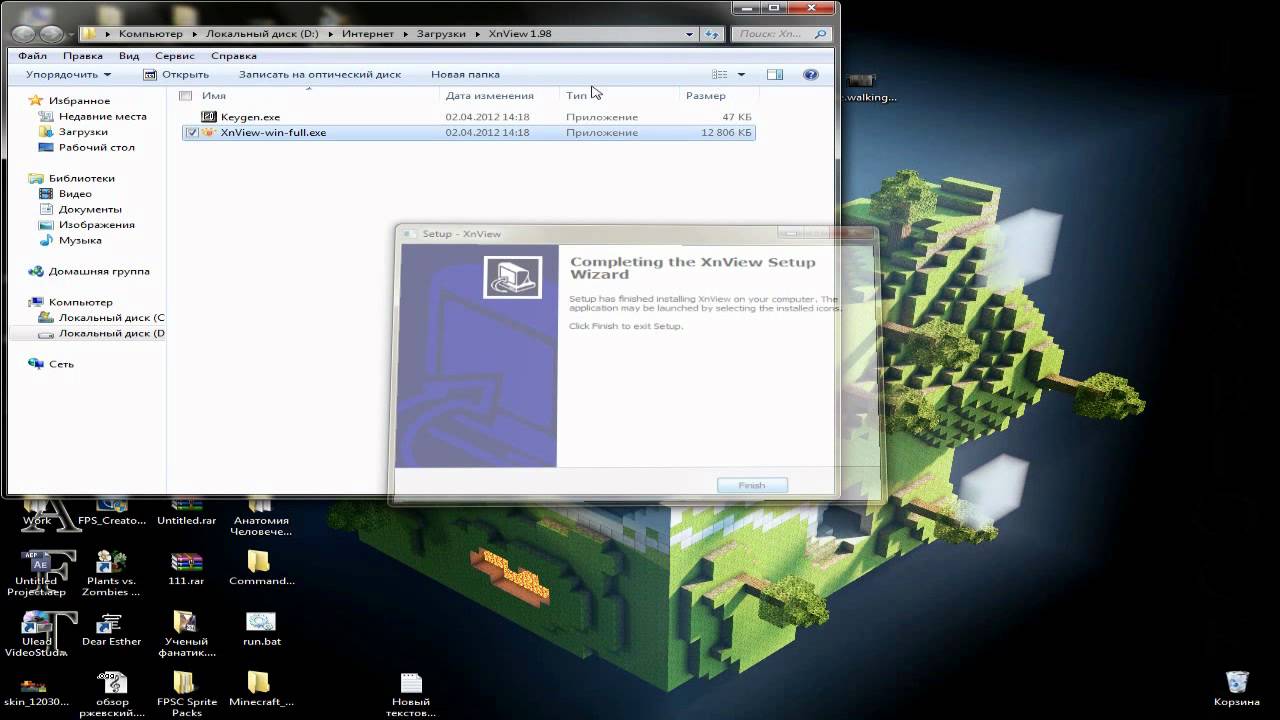Image resolution: width=1280 pixels, height=720 pixels.
Task: Open the Вид menu in Explorer
Action: (x=129, y=56)
